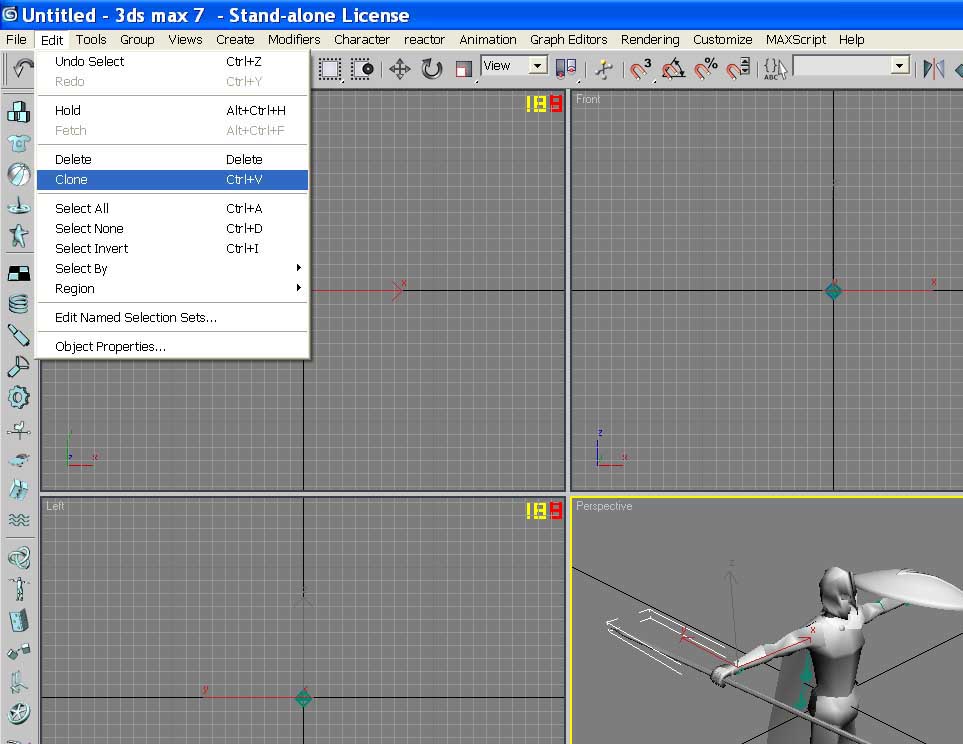Activate the Select and Rotate tool

[x=432, y=69]
